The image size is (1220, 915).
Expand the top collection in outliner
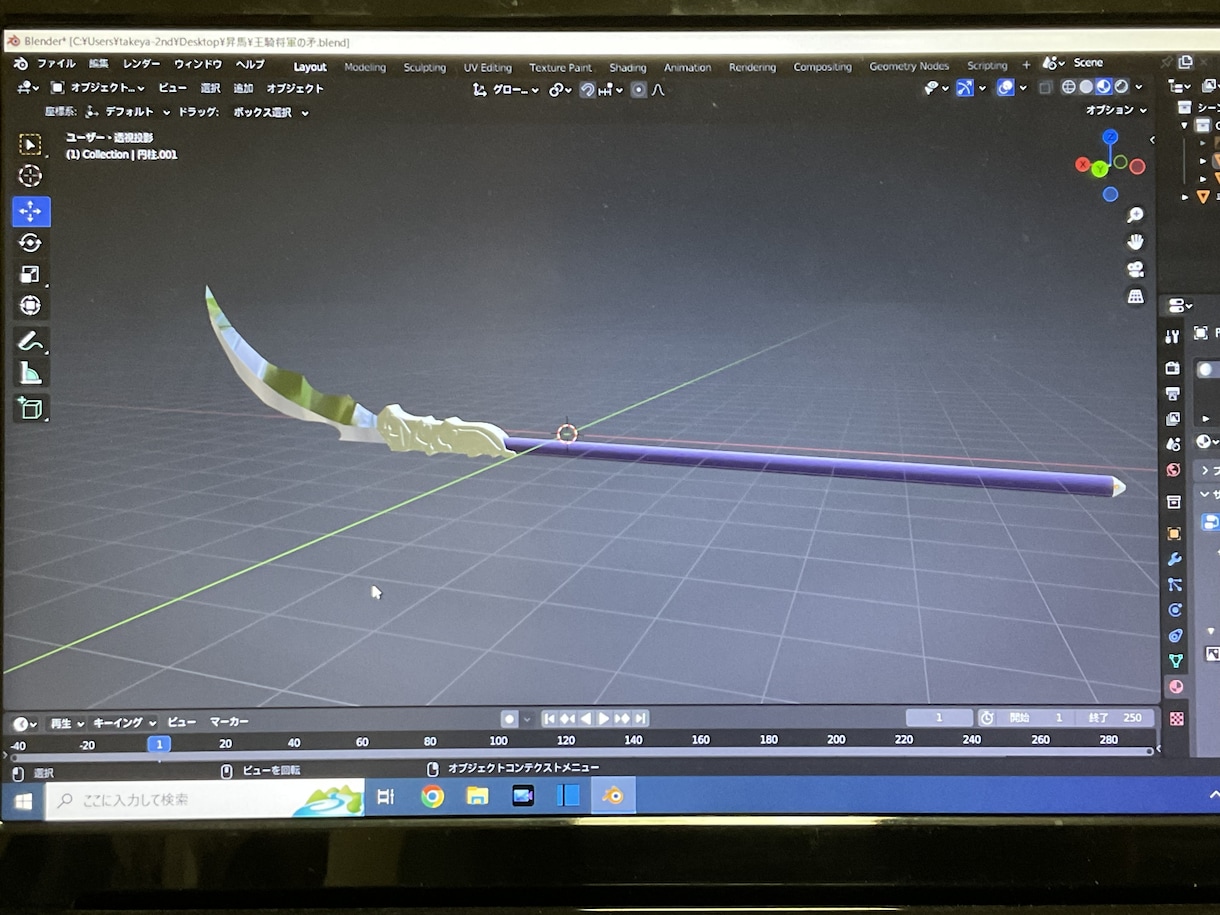pyautogui.click(x=1186, y=126)
